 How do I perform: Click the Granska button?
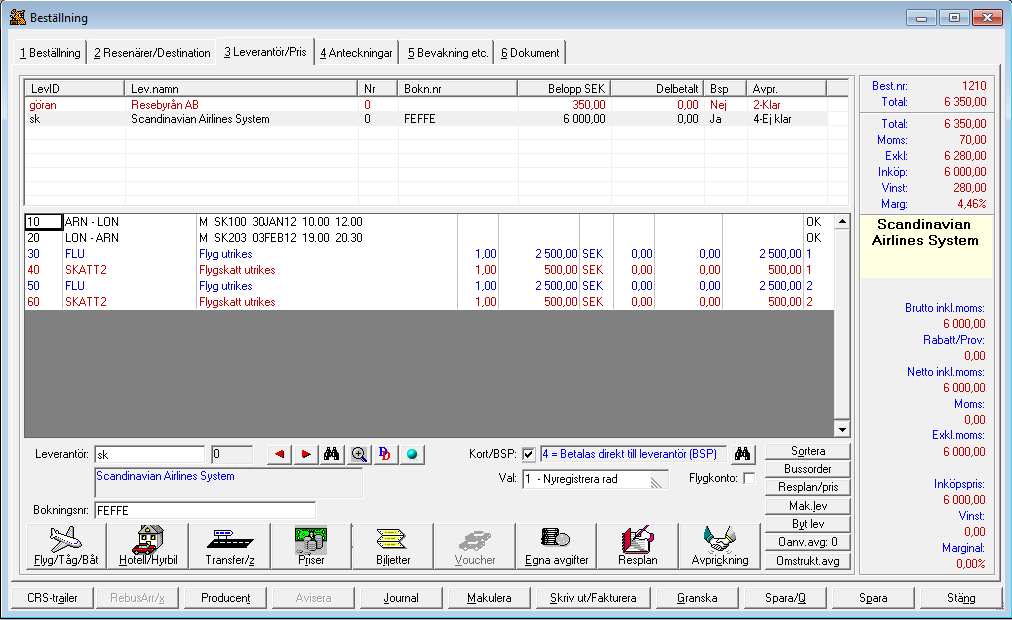(x=697, y=598)
